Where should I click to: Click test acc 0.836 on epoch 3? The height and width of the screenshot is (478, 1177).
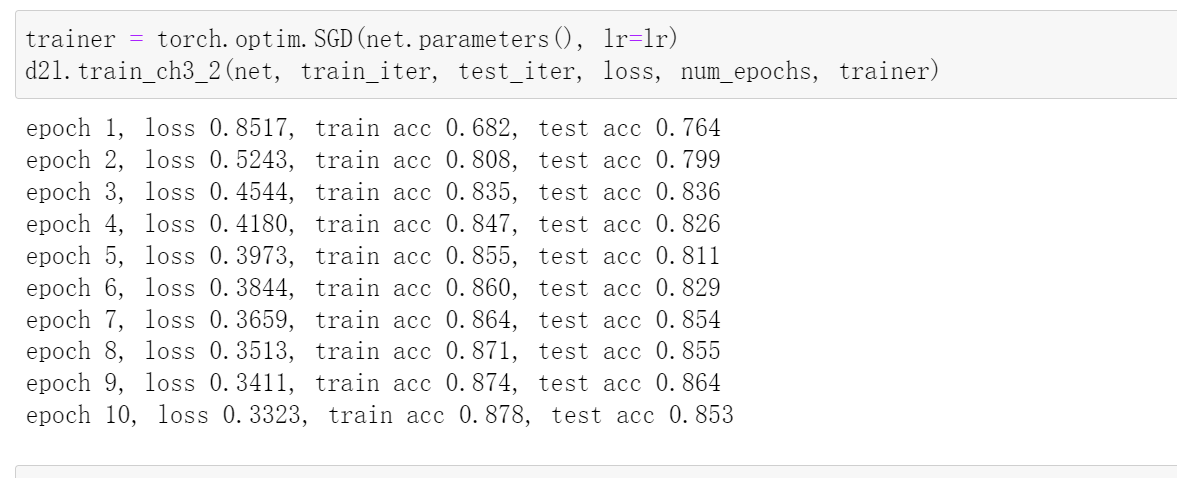(629, 193)
